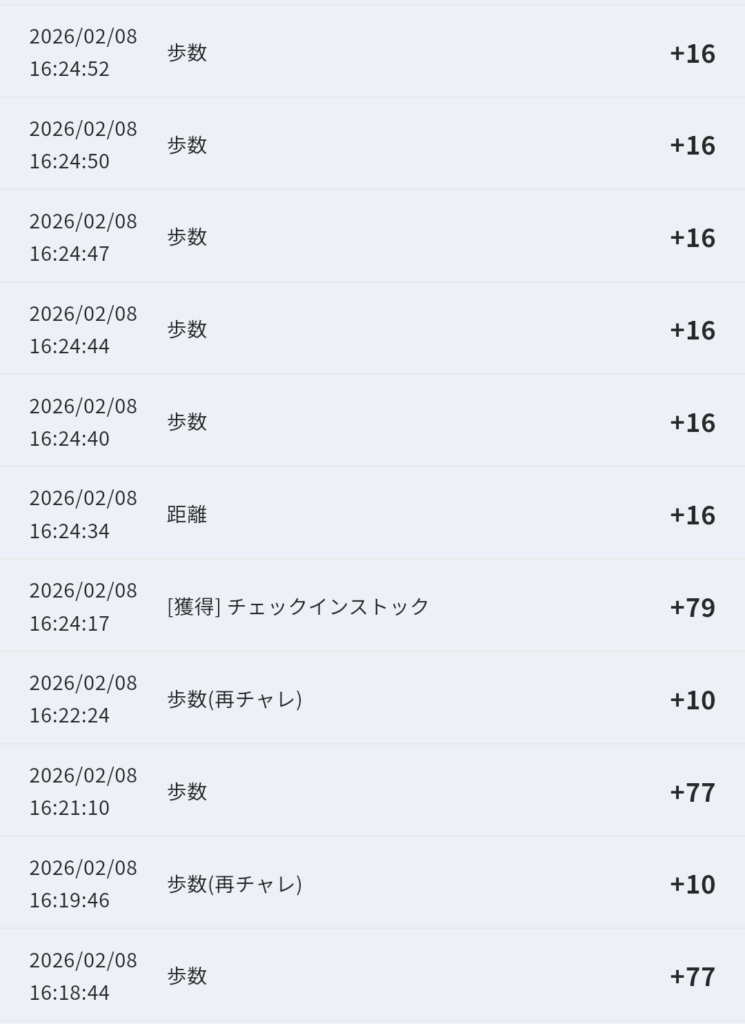Open the 歩数 record from 16:24:47
This screenshot has width=745, height=1024.
coord(187,237)
